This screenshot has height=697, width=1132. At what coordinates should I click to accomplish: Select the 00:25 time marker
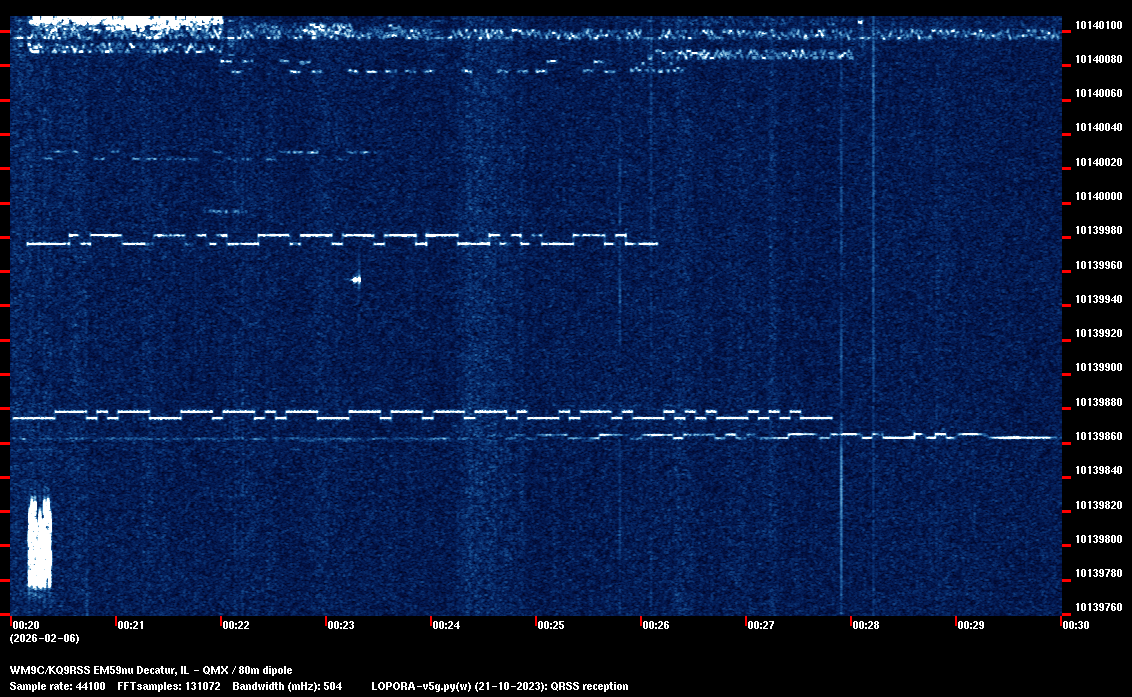[x=550, y=625]
